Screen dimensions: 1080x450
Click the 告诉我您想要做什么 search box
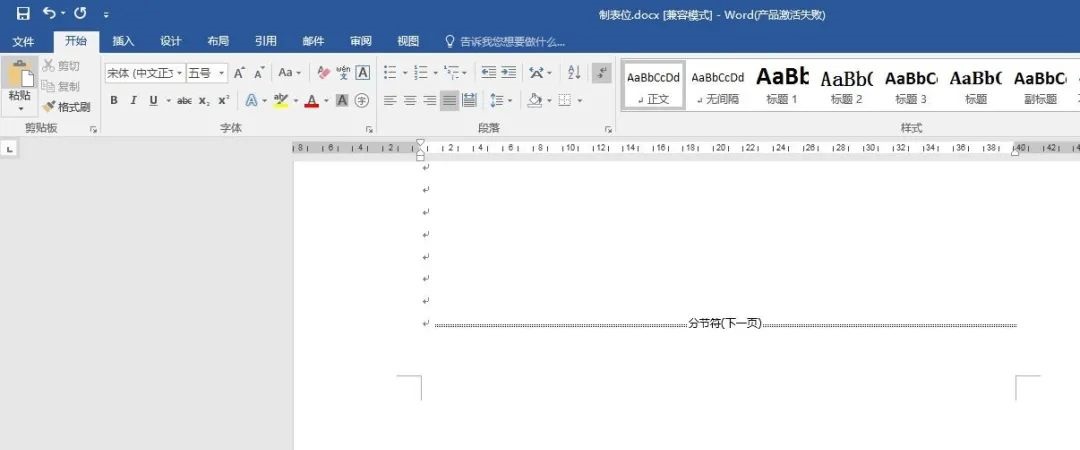[506, 42]
